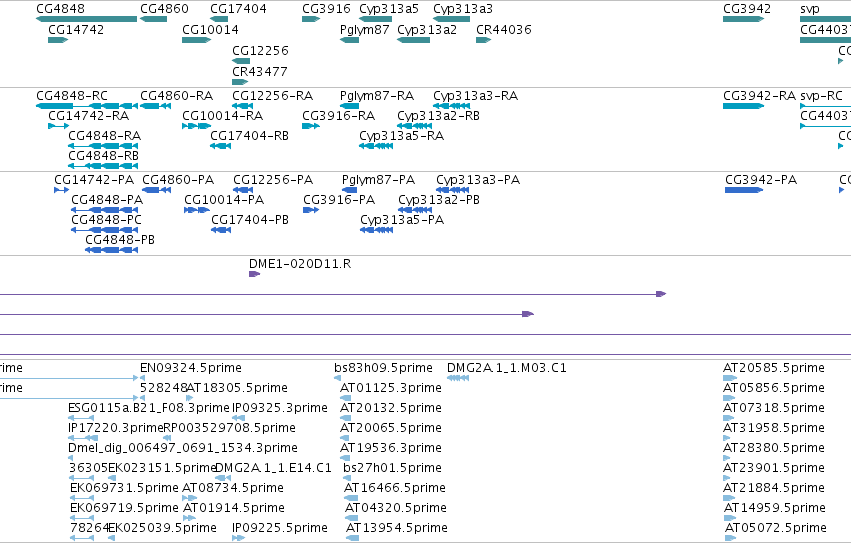Select the CG4860 gene label
The width and height of the screenshot is (851, 543).
[164, 9]
